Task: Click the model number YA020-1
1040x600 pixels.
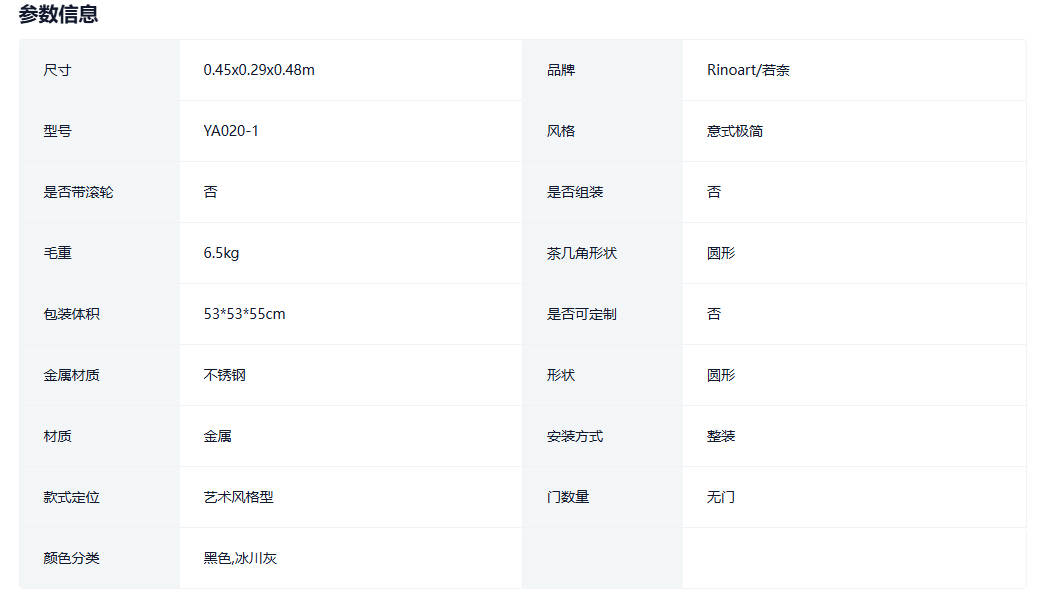Action: point(231,131)
